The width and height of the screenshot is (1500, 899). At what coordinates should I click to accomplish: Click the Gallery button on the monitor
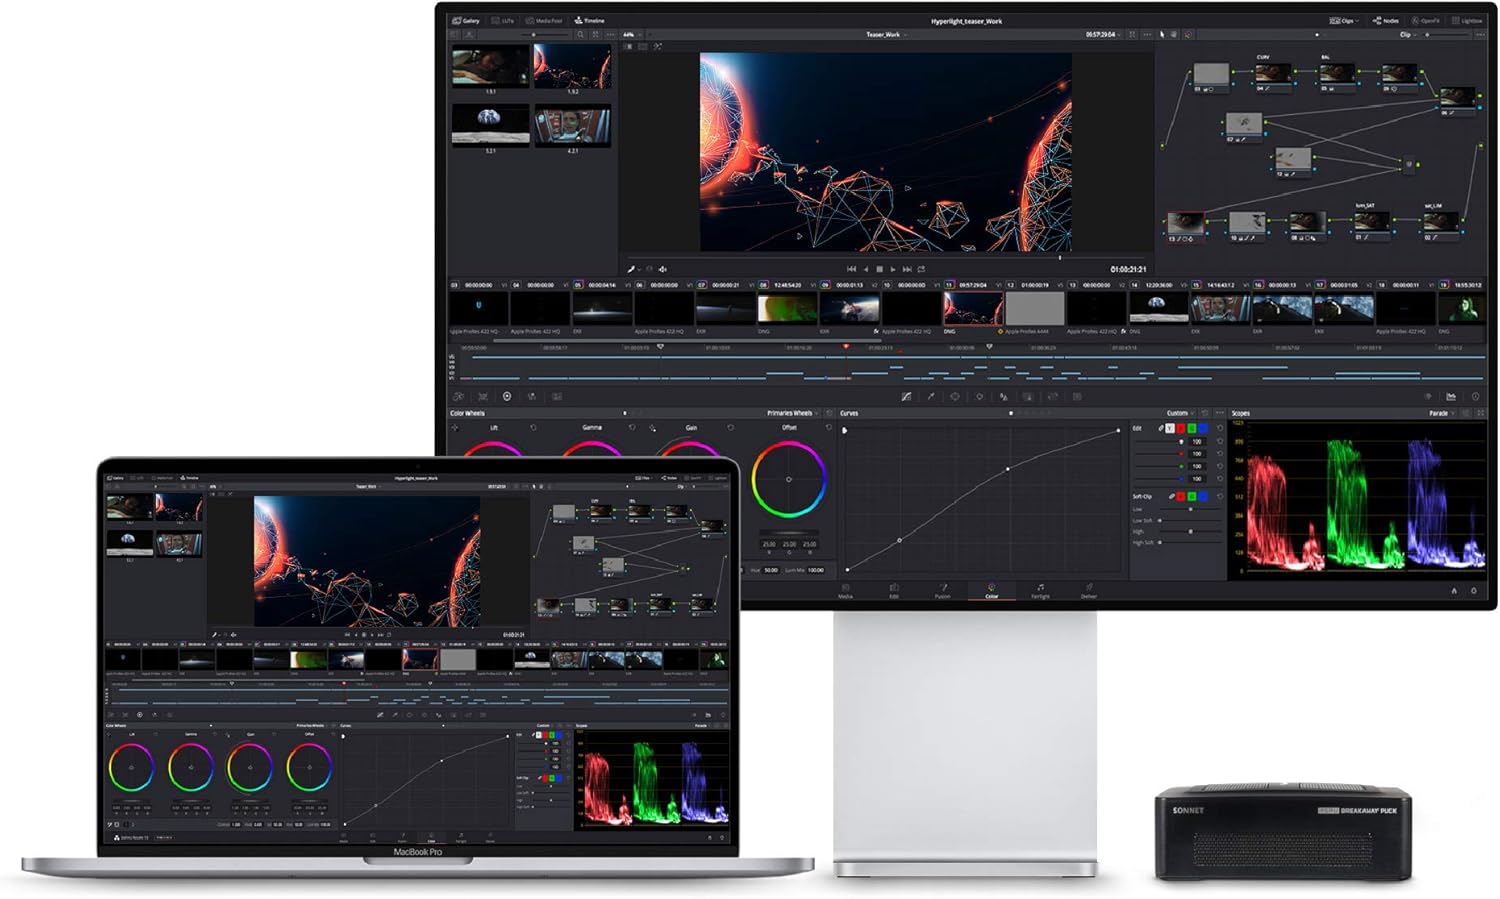466,20
